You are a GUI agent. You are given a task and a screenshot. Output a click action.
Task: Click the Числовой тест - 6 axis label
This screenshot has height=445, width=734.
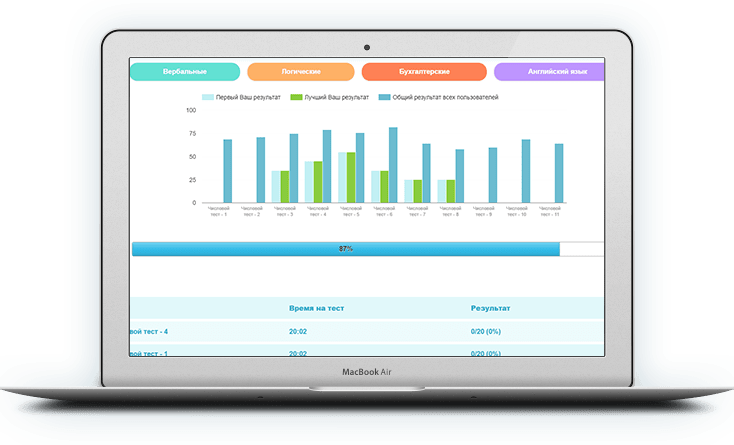click(x=384, y=211)
